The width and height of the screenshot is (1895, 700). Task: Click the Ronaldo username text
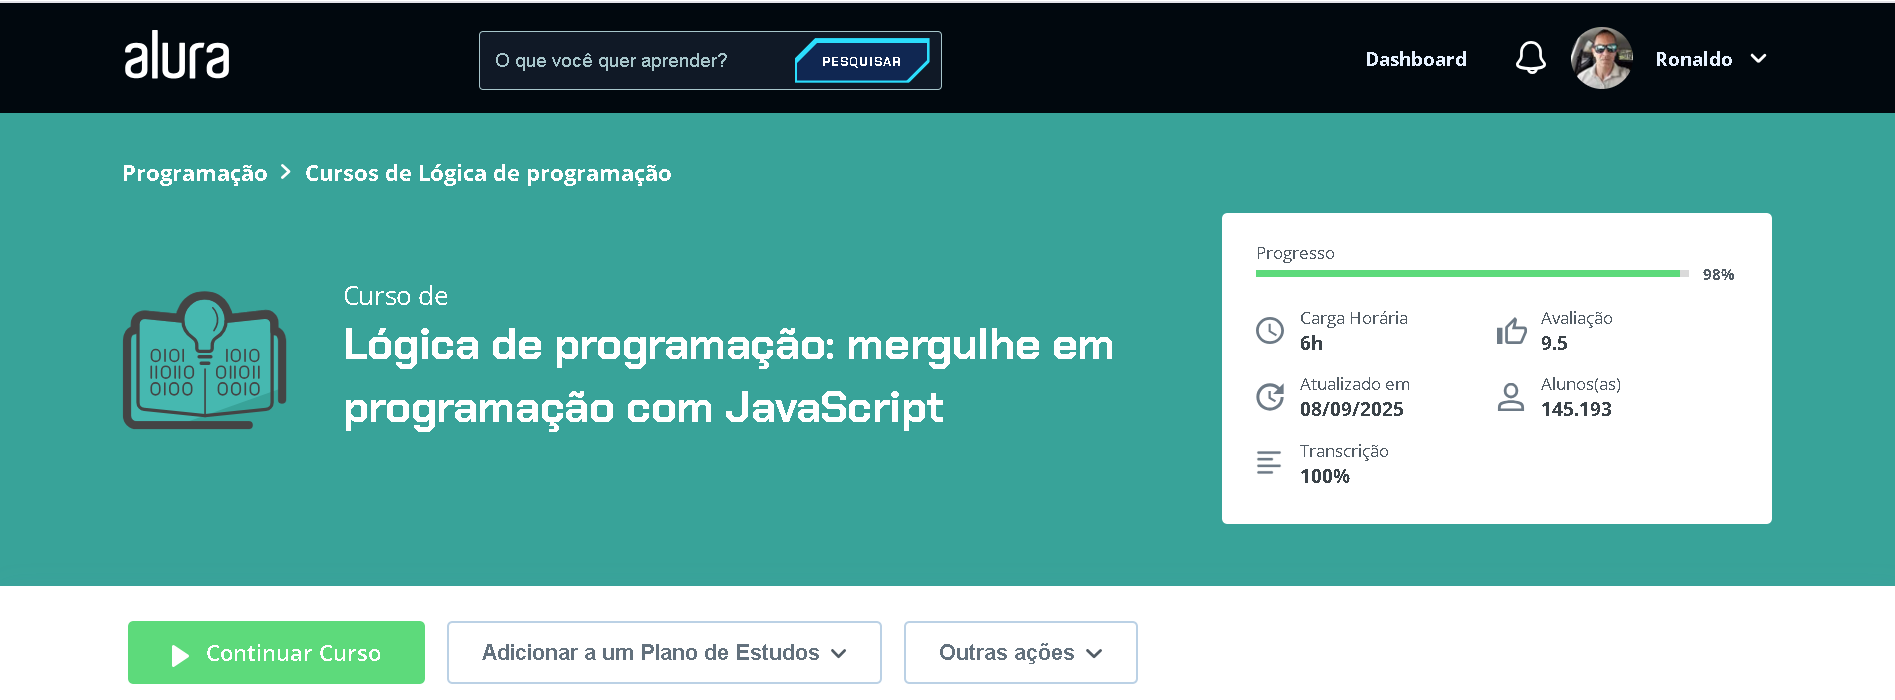[1694, 59]
